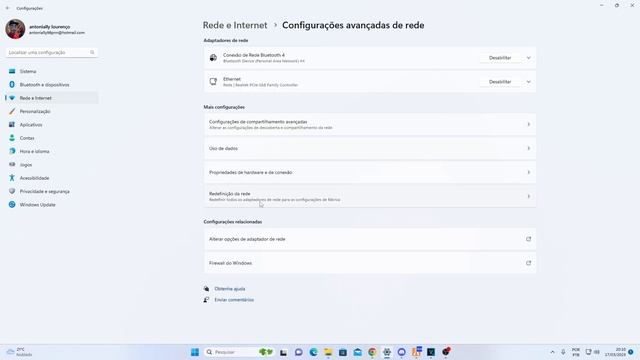Viewport: 640px width, 360px height.
Task: Click Enviar comentários link
Action: [x=234, y=300]
